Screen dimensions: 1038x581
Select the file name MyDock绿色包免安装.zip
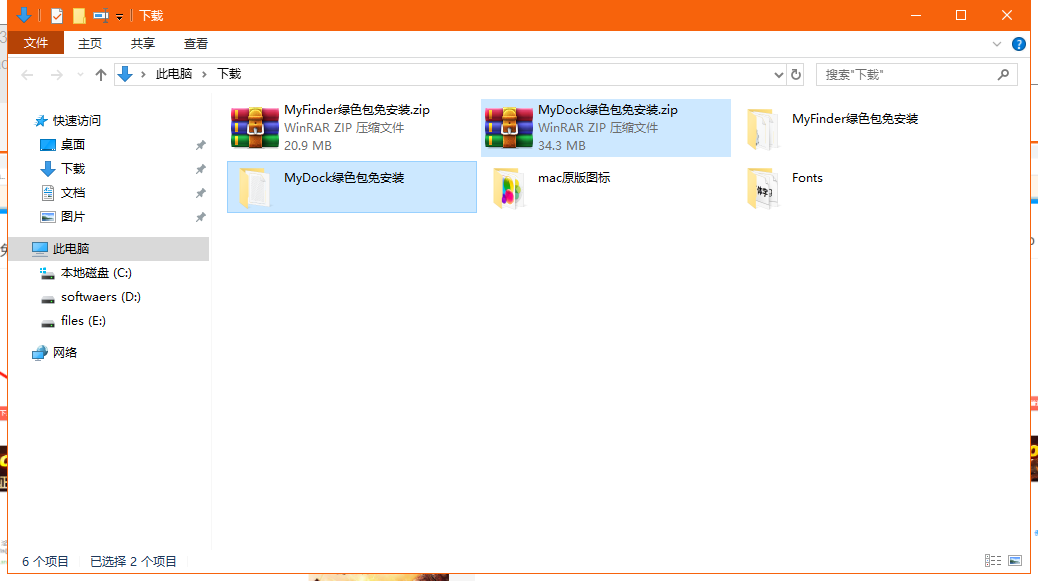pyautogui.click(x=608, y=110)
